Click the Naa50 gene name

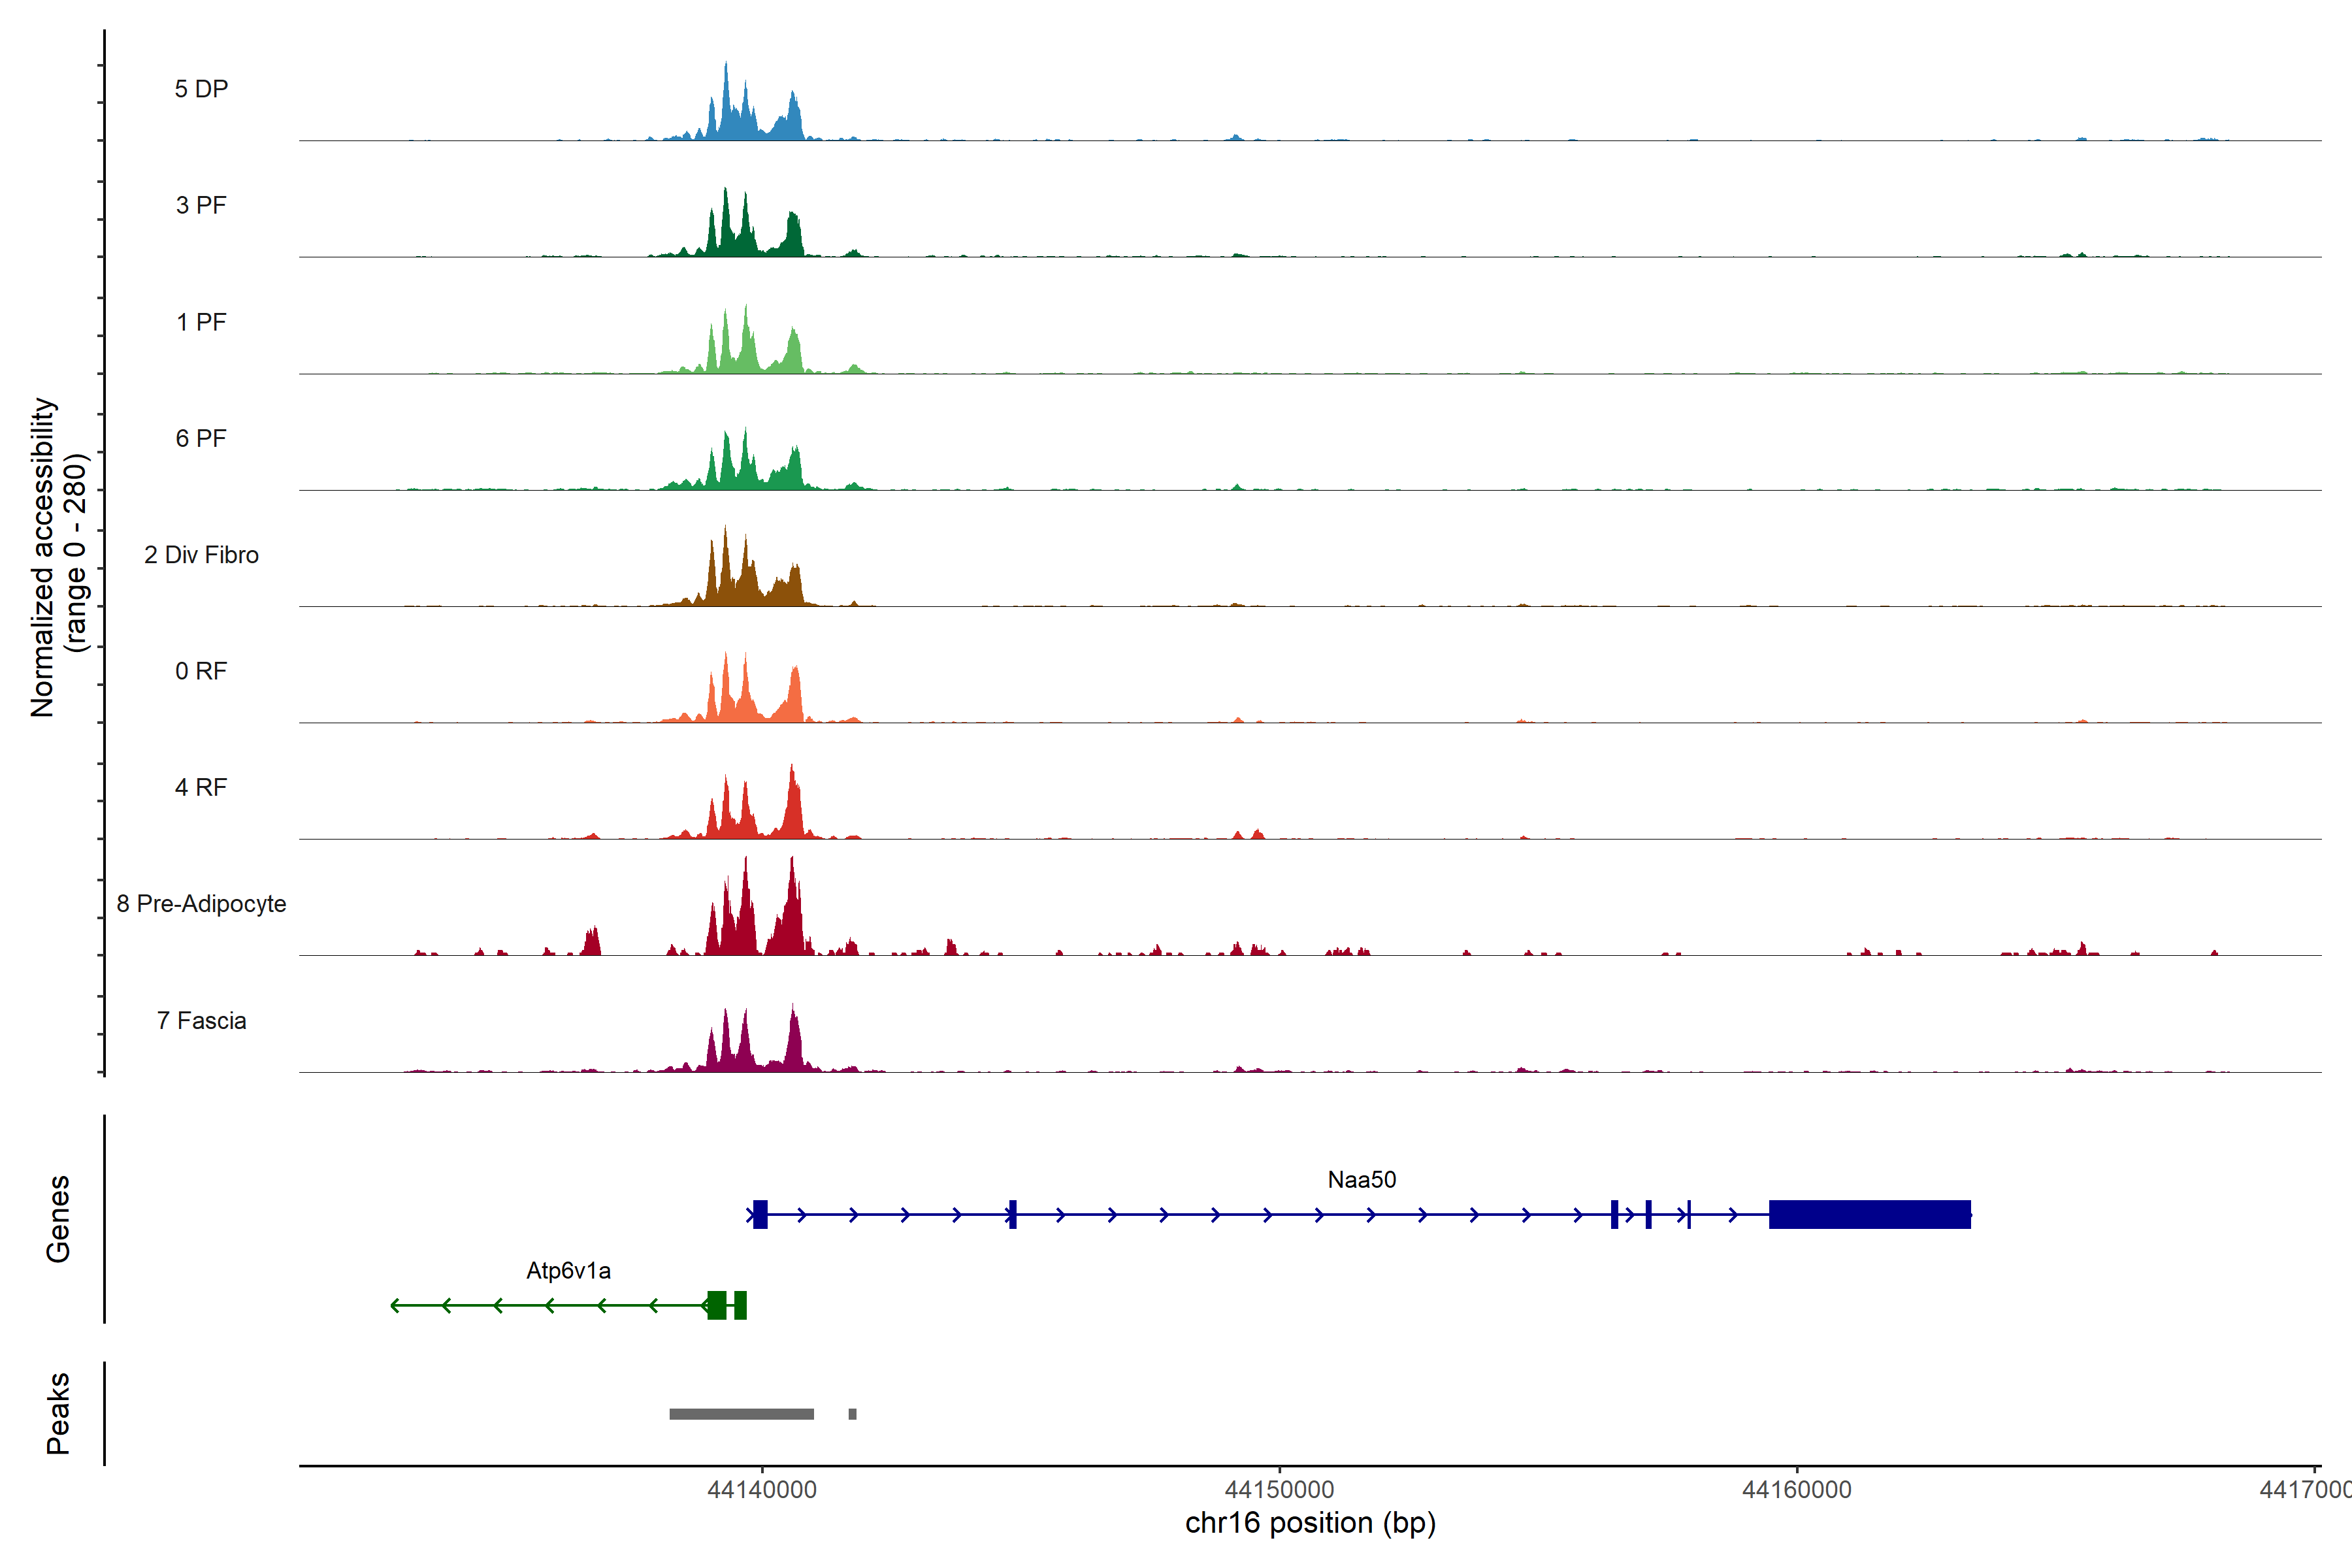(1361, 1180)
